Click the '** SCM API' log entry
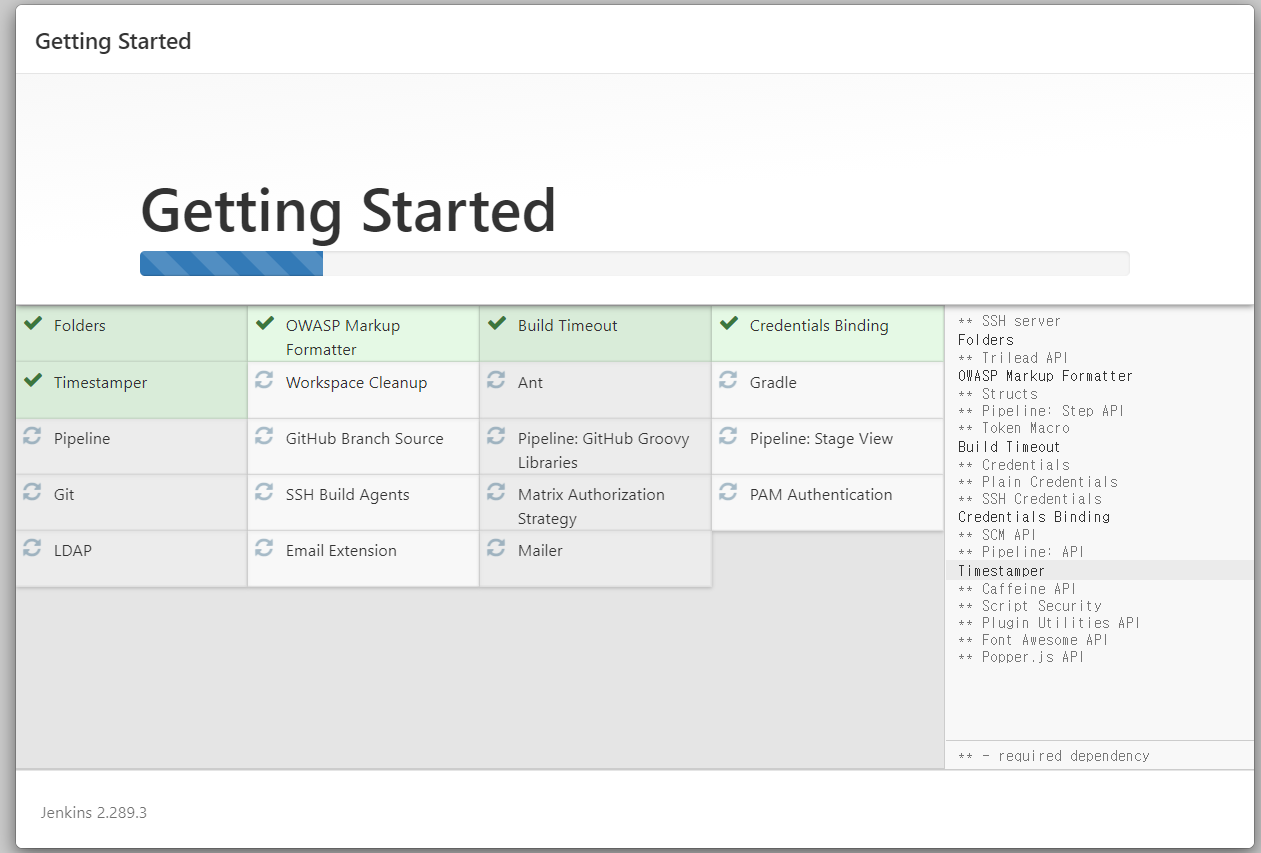The height and width of the screenshot is (853, 1261). click(x=997, y=535)
